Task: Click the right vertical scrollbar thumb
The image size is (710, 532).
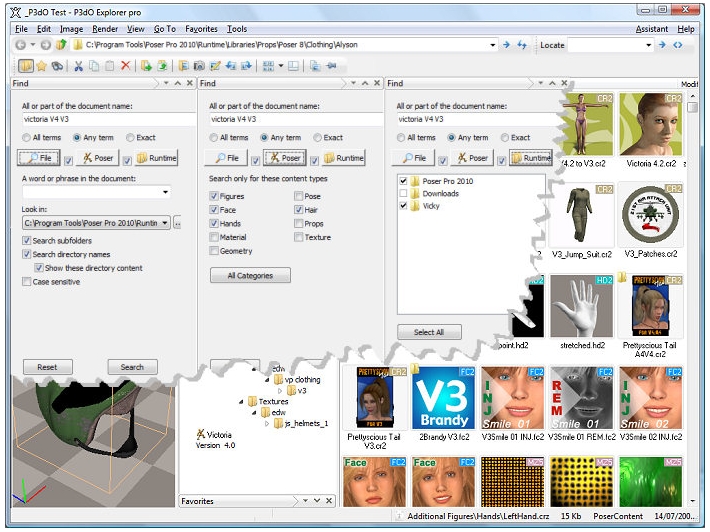Action: coord(691,107)
